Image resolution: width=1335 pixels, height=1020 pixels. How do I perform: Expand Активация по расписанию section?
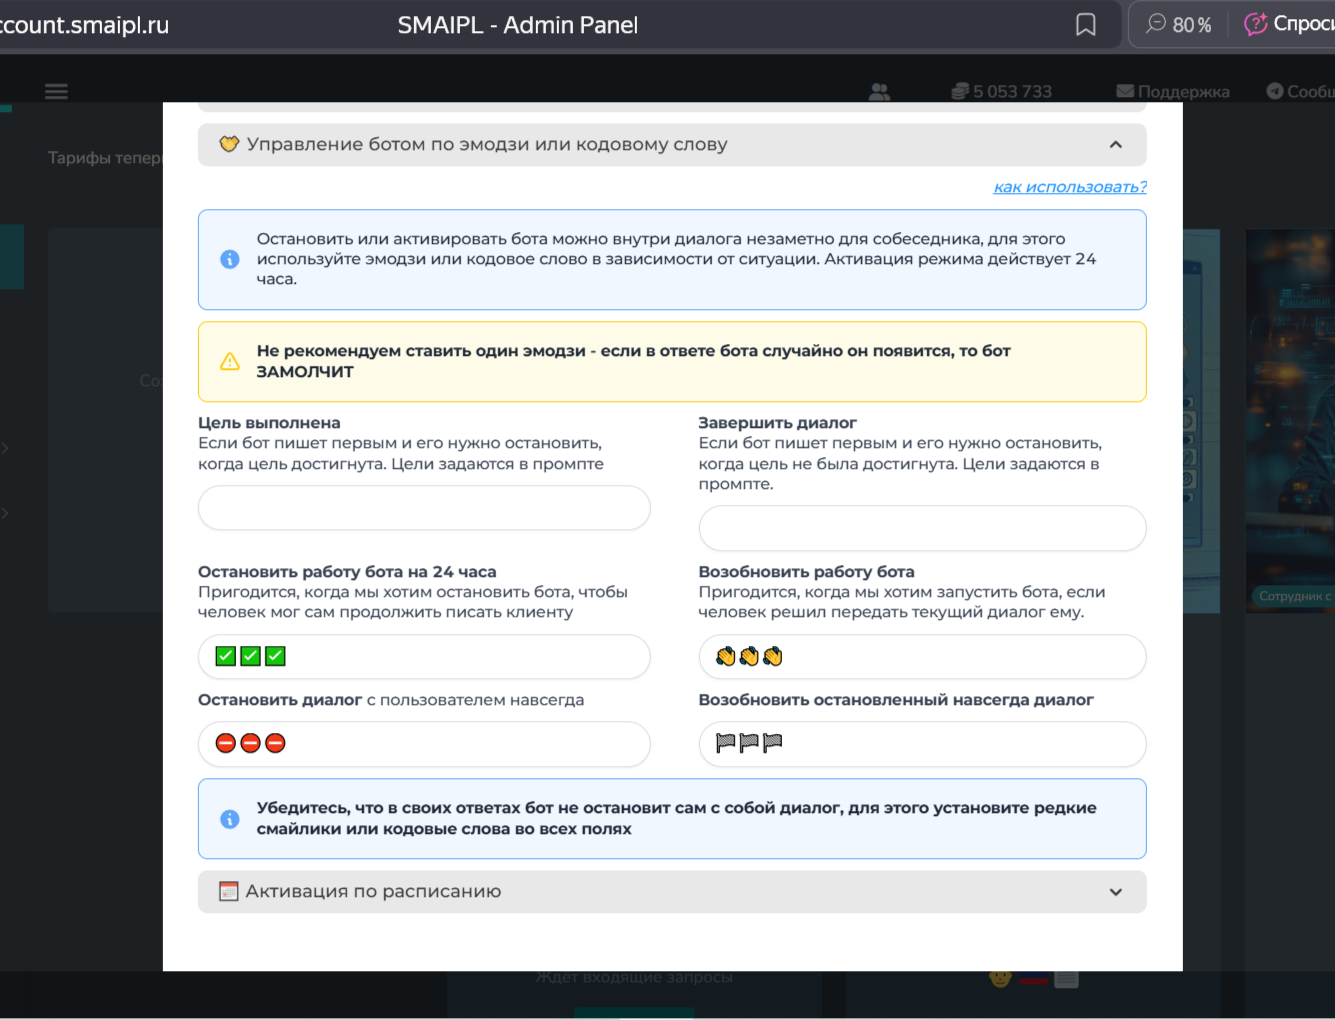pos(672,892)
